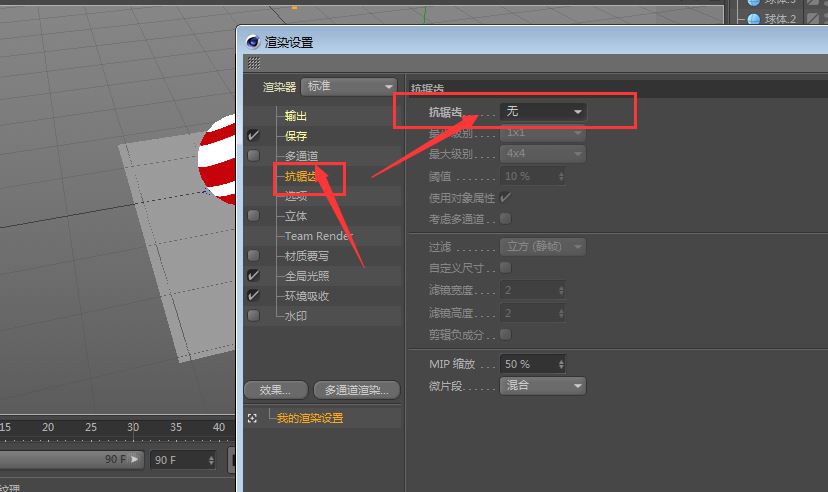Click the 滤镜高度 value field

[533, 313]
